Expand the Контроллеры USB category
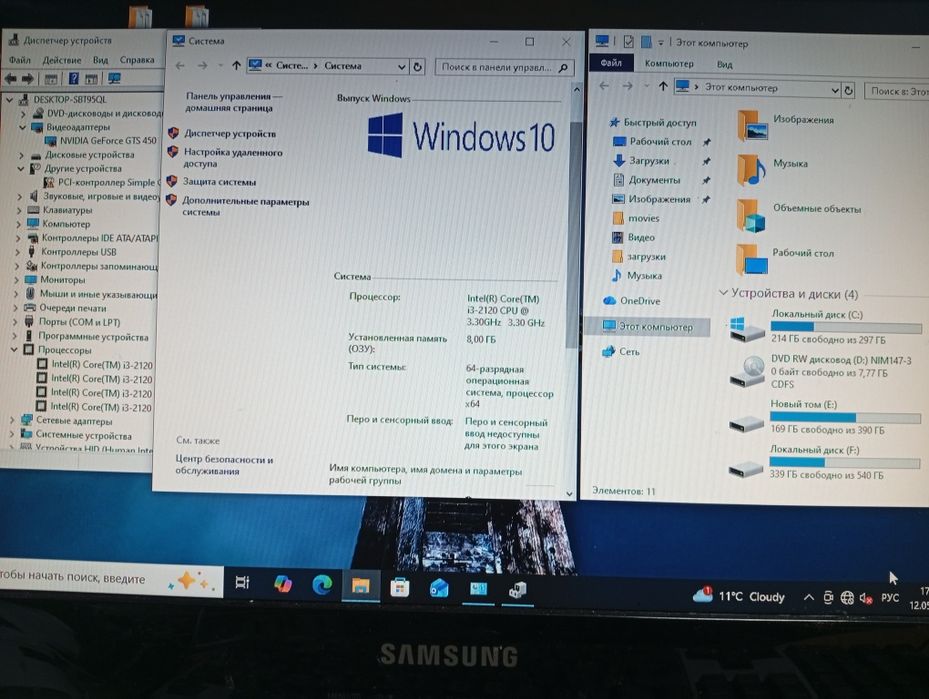Screen dimensions: 929x699 18,252
